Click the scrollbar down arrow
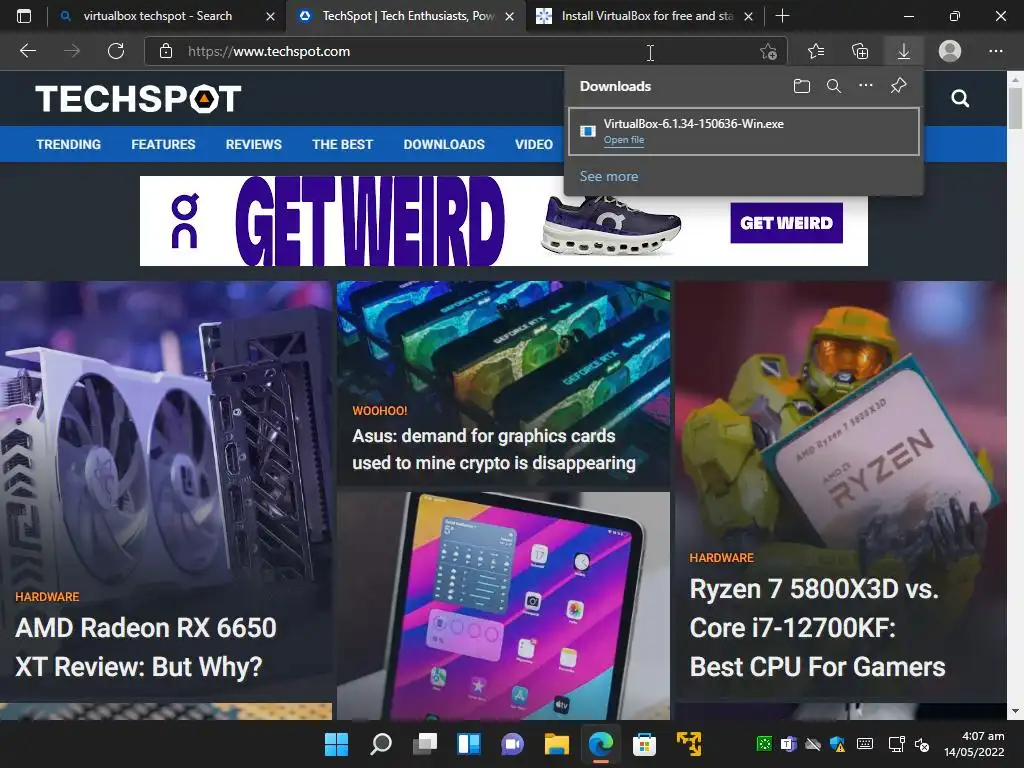This screenshot has height=768, width=1024. coord(1015,711)
